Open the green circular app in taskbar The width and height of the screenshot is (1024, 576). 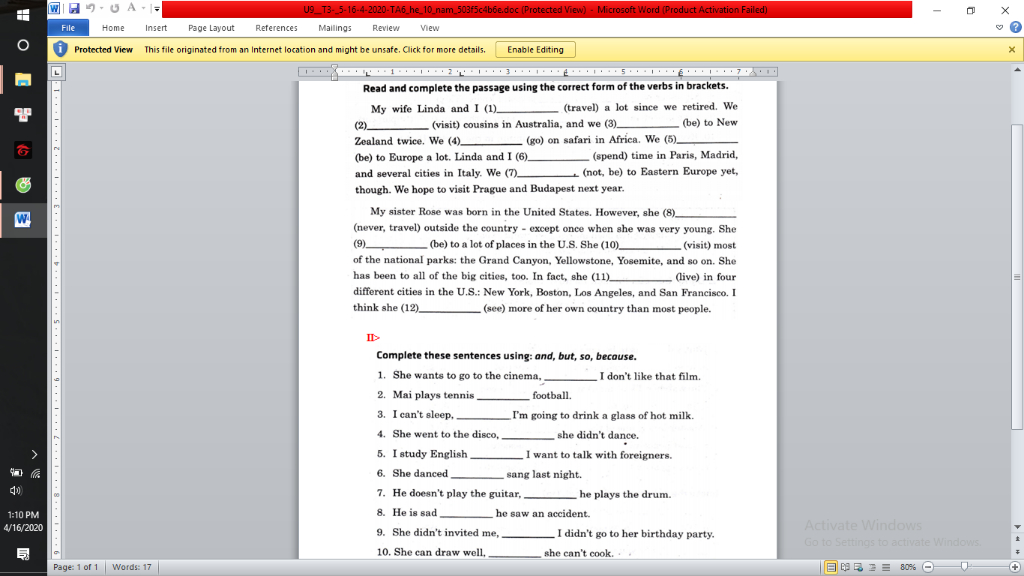point(23,185)
